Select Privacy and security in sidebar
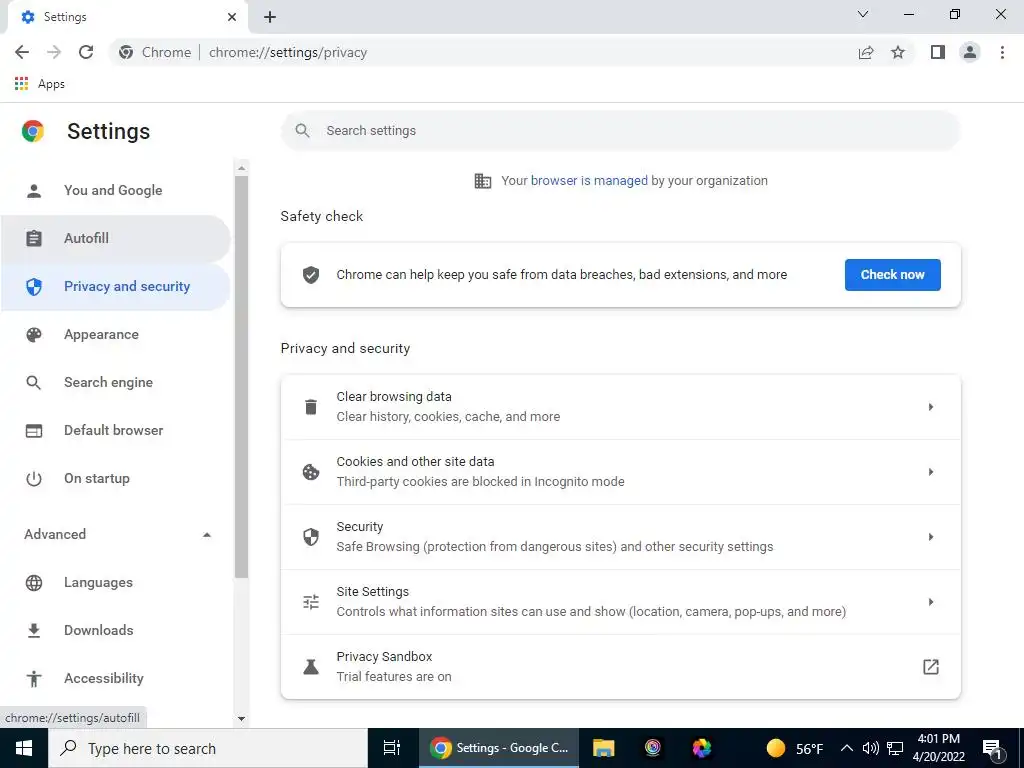The height and width of the screenshot is (768, 1024). (x=116, y=287)
